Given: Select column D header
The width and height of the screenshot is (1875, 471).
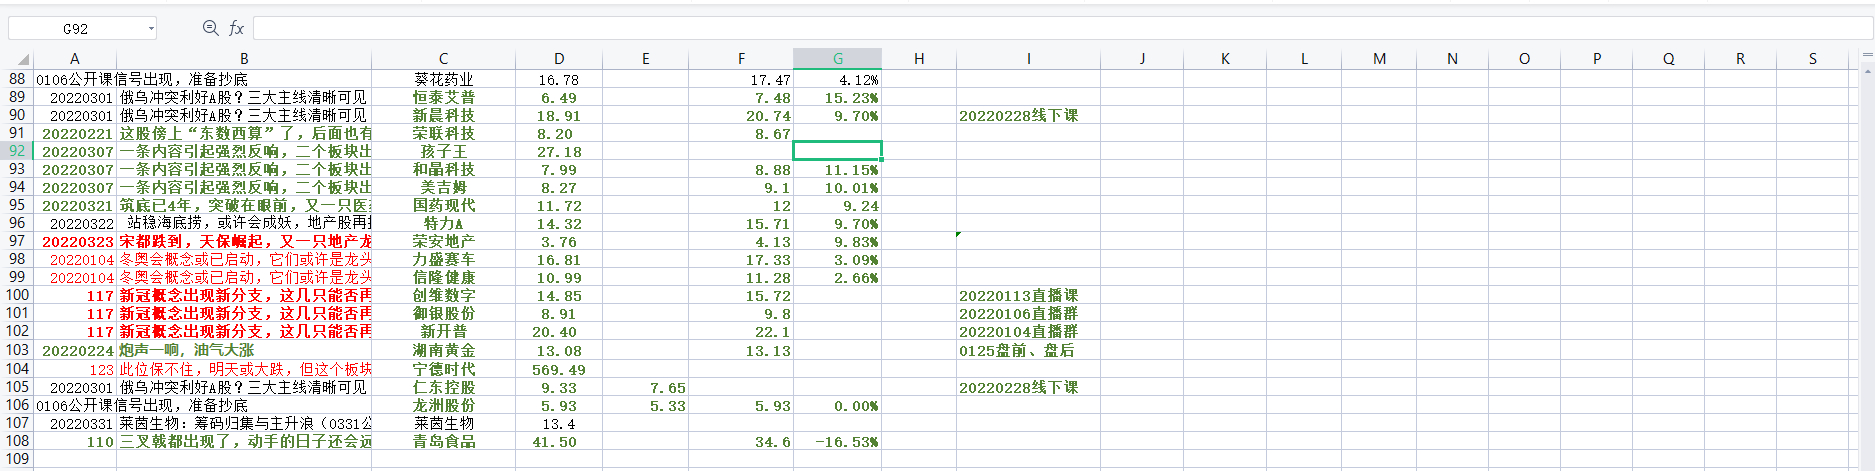Looking at the screenshot, I should pyautogui.click(x=559, y=59).
